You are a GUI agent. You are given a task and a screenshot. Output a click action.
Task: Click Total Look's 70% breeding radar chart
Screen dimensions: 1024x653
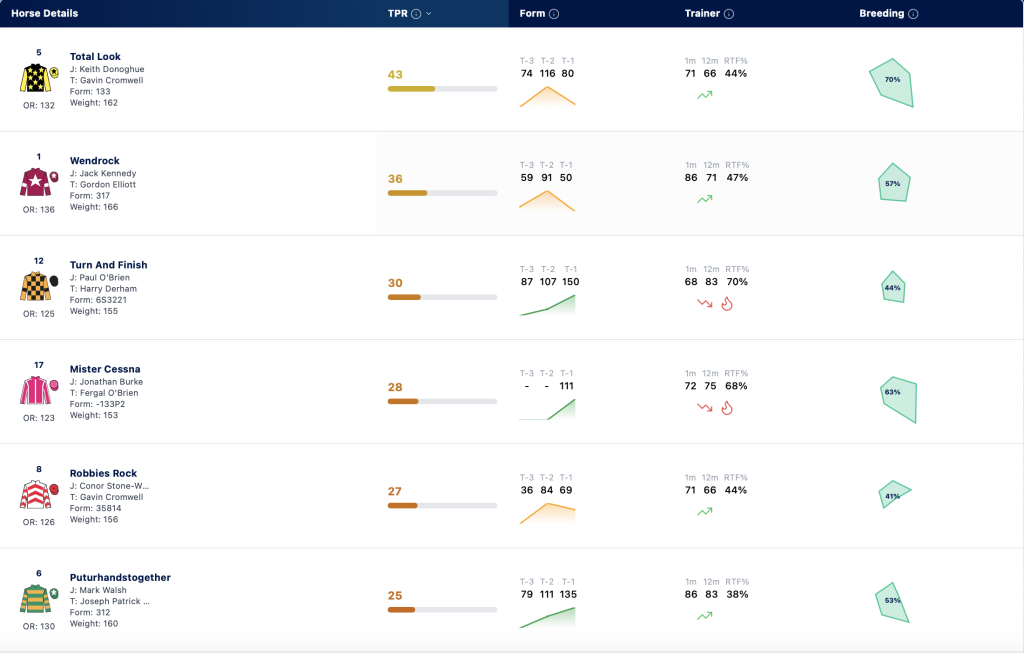892,83
